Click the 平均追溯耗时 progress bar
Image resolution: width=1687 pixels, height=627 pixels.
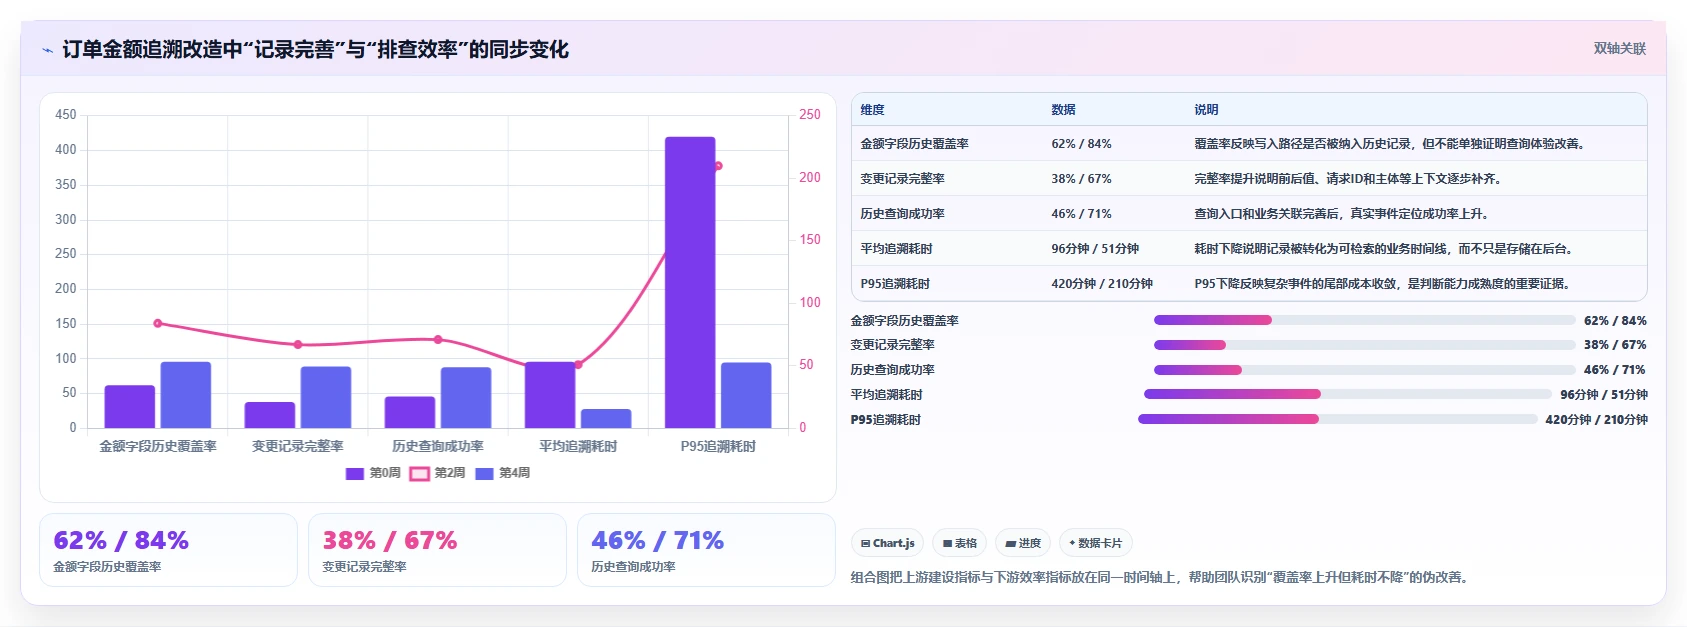(x=1348, y=394)
